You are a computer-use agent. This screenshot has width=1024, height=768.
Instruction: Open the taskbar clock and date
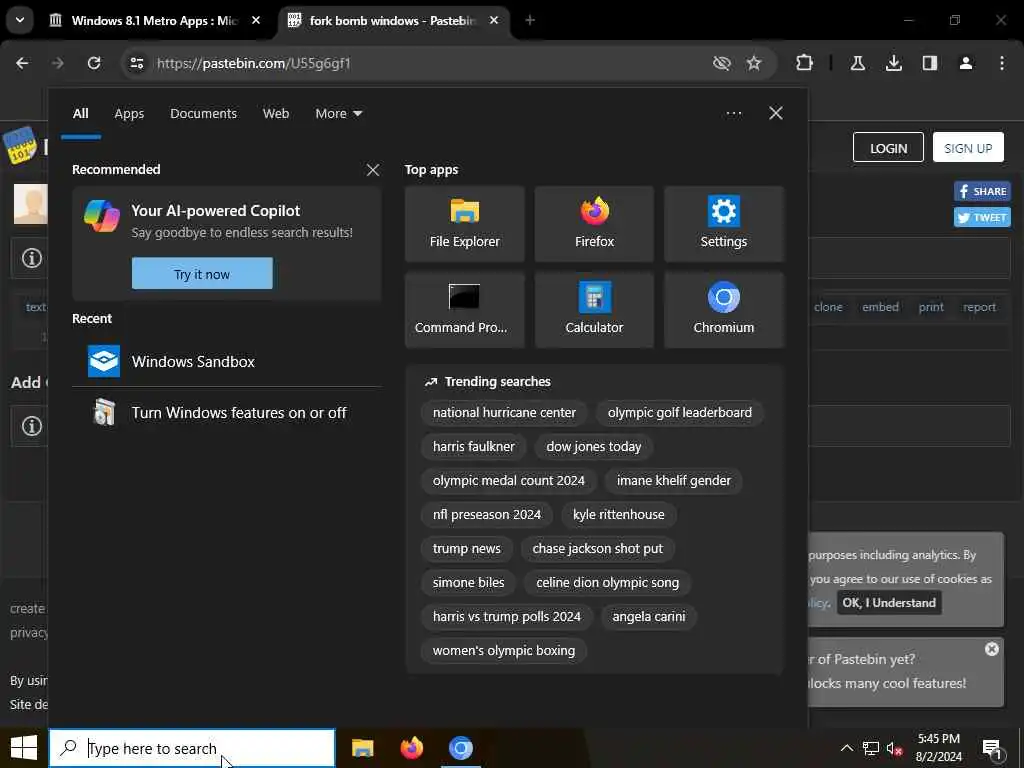click(938, 748)
